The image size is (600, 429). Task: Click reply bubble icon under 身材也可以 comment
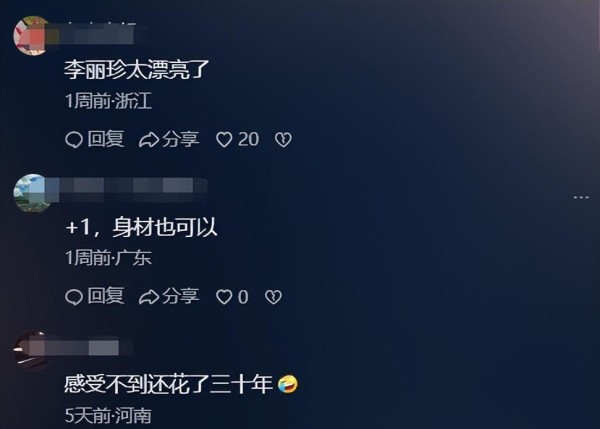click(x=74, y=297)
